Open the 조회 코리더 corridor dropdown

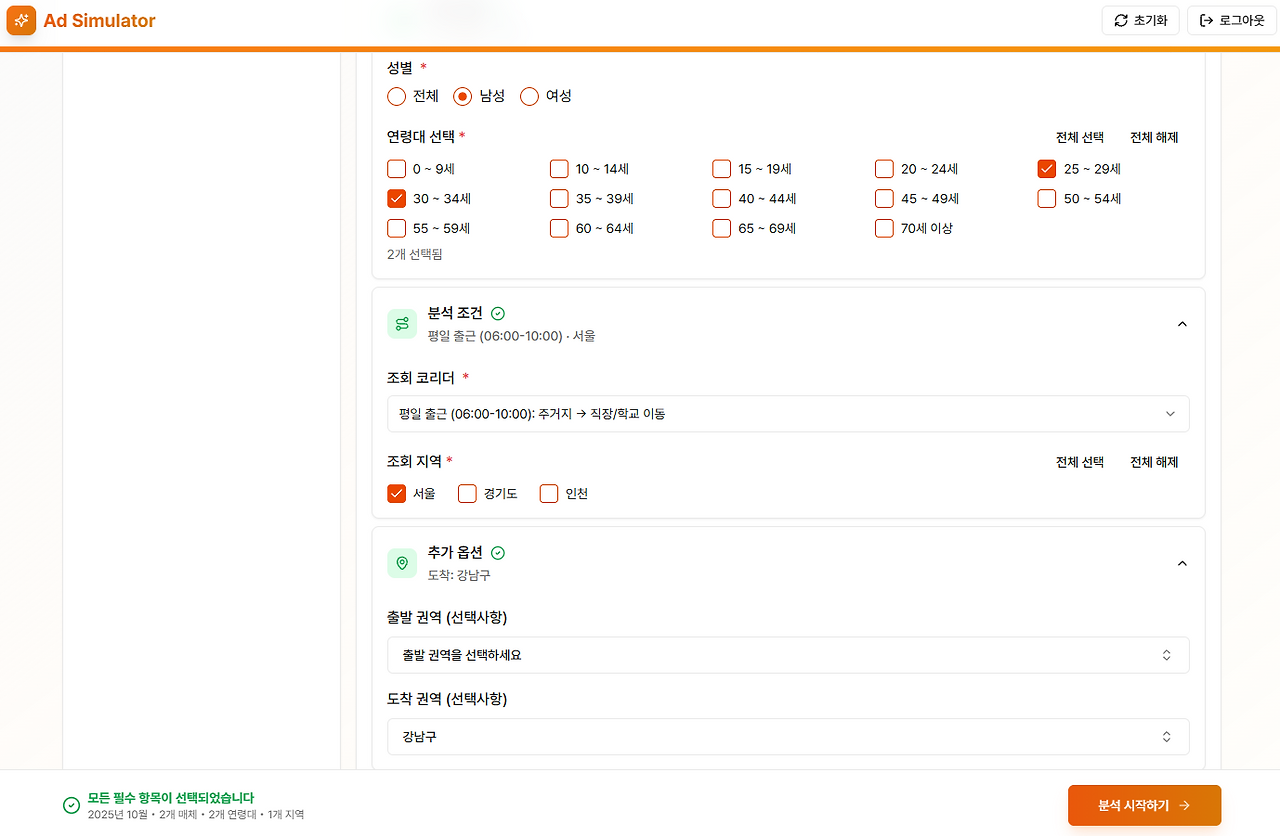click(788, 413)
